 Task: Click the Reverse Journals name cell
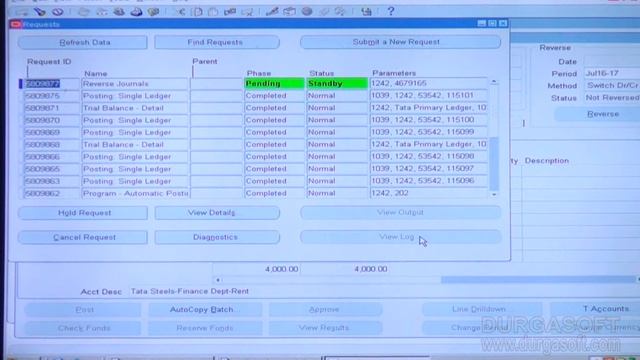point(135,84)
